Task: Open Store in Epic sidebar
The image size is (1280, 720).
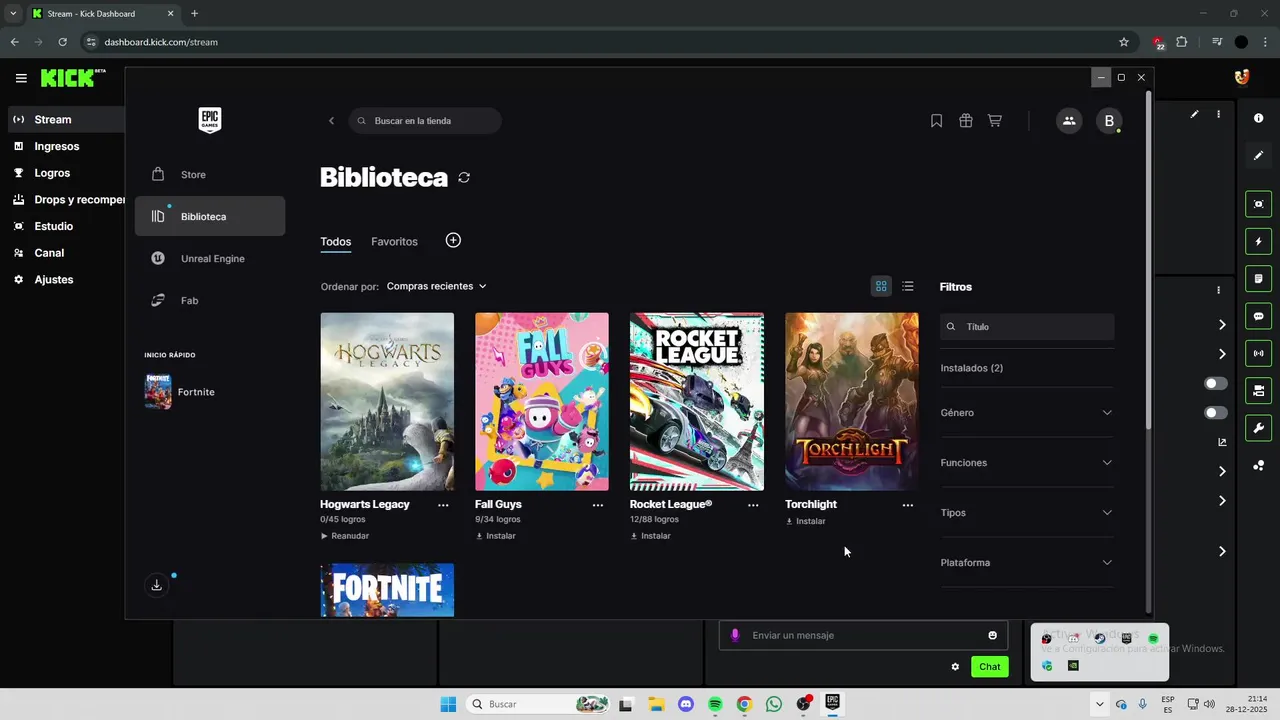Action: [x=210, y=175]
